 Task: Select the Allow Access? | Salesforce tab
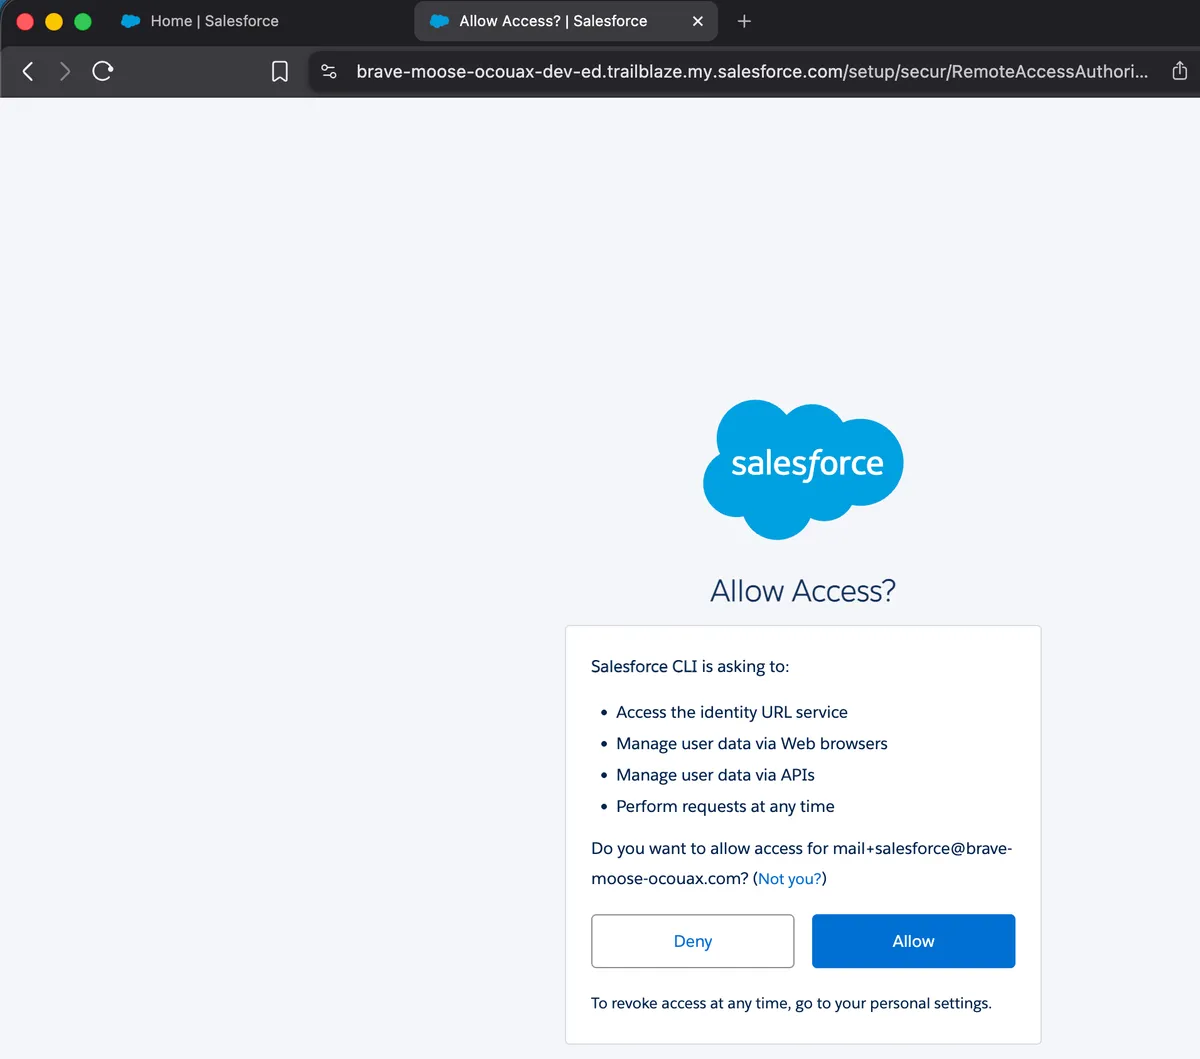pos(566,21)
